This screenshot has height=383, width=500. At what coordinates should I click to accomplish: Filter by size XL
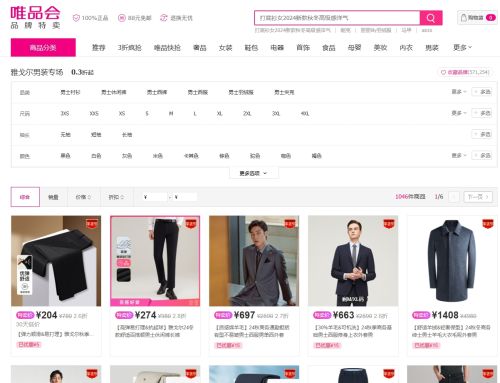click(219, 114)
